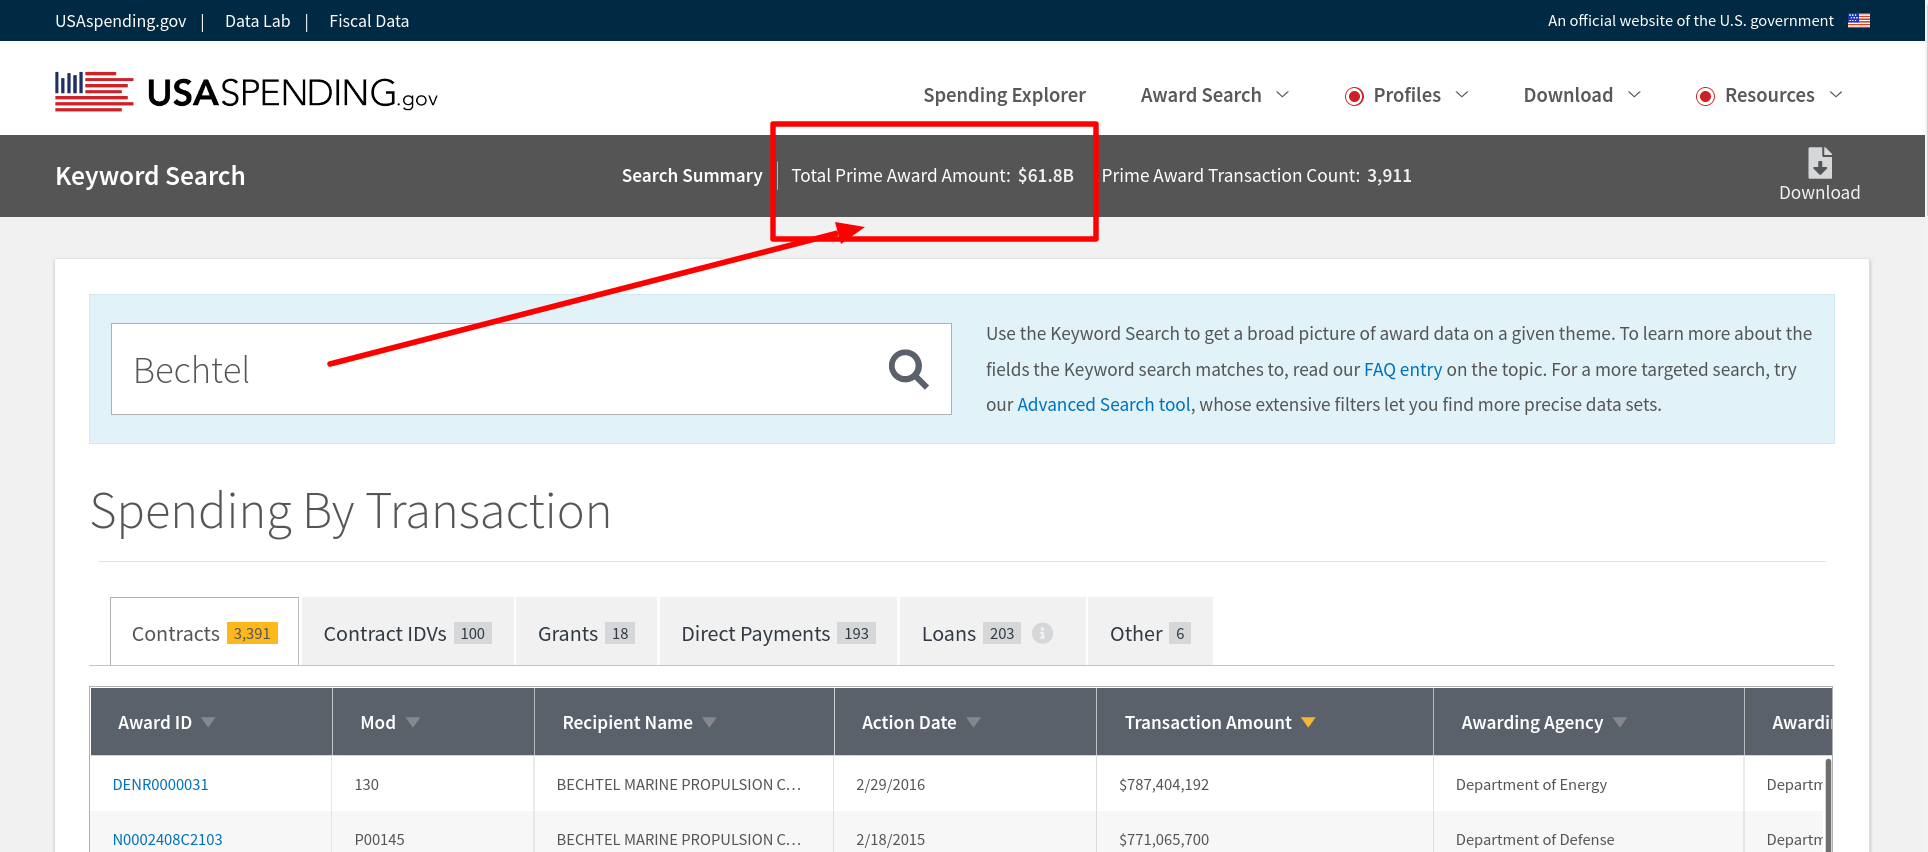Expand the Award Search chevron

click(x=1282, y=94)
